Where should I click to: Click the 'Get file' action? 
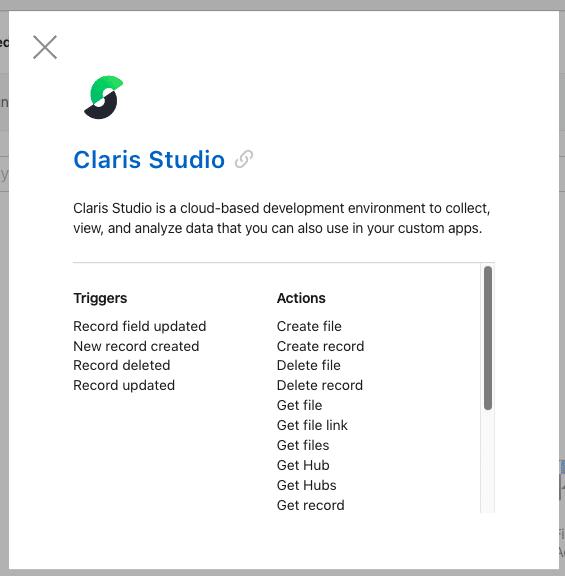tap(299, 405)
